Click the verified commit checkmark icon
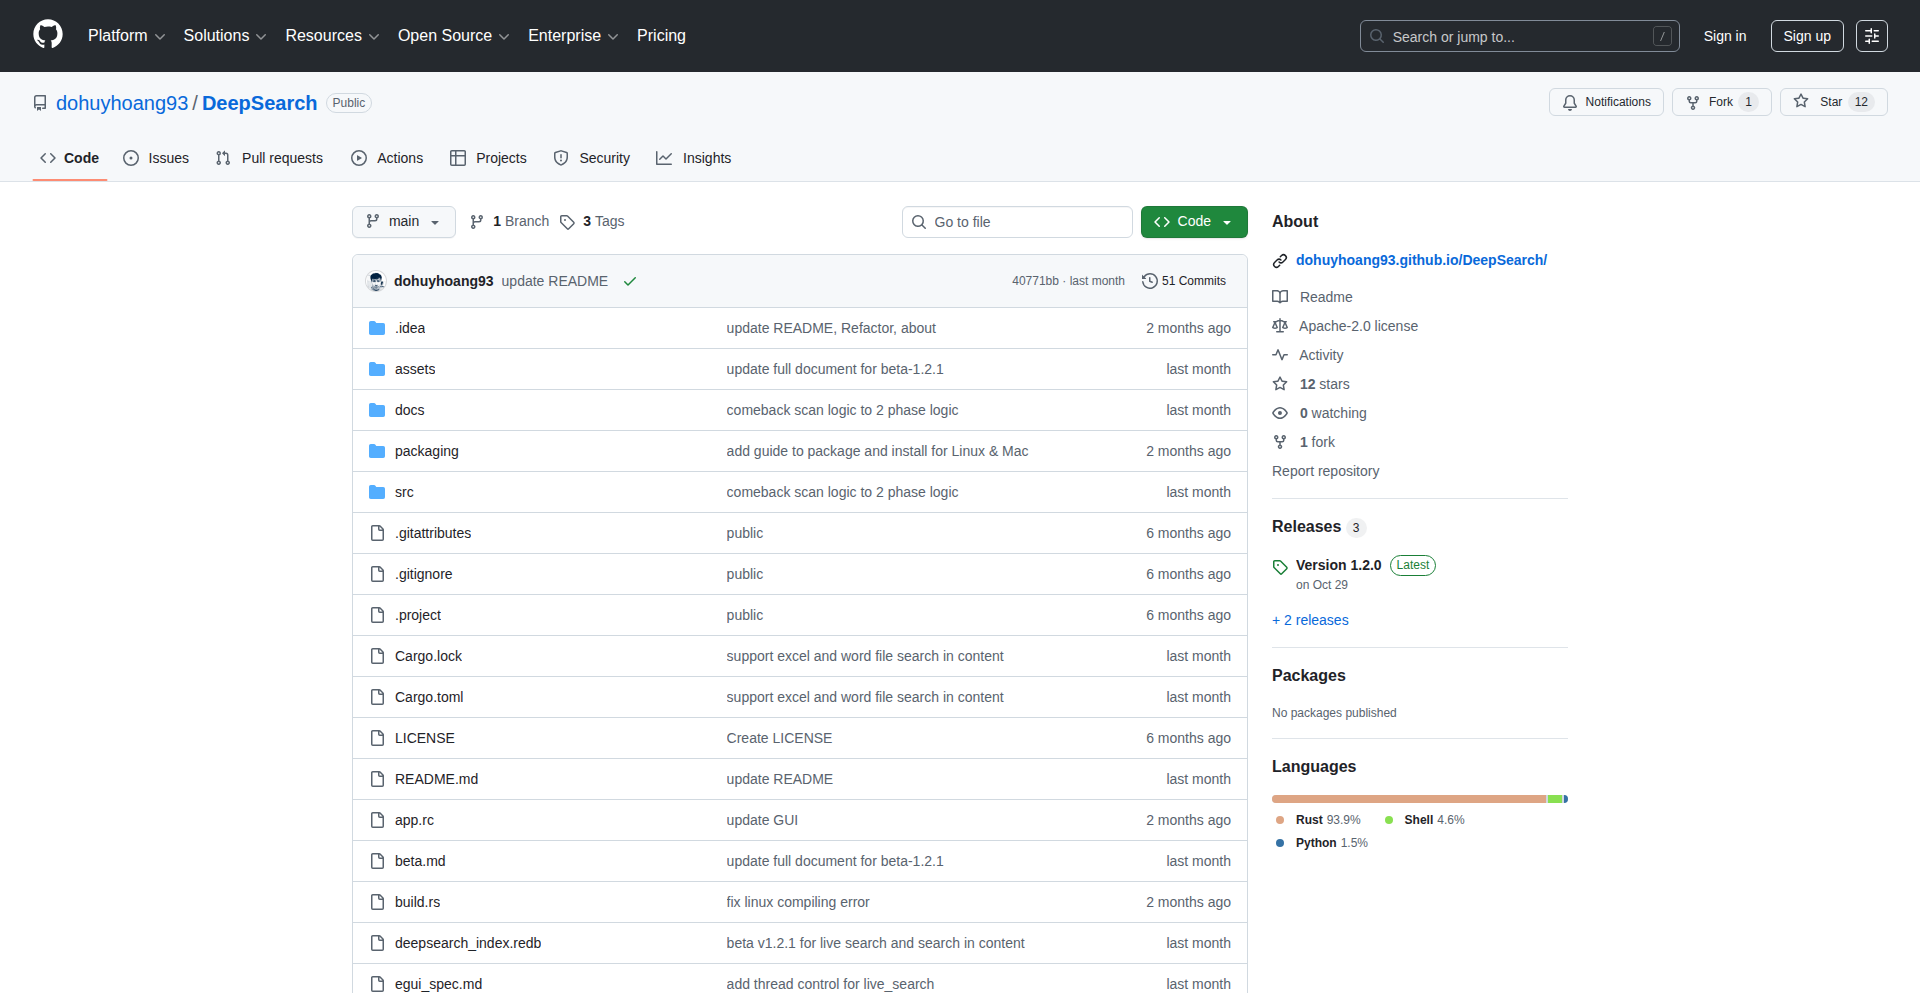 [630, 281]
